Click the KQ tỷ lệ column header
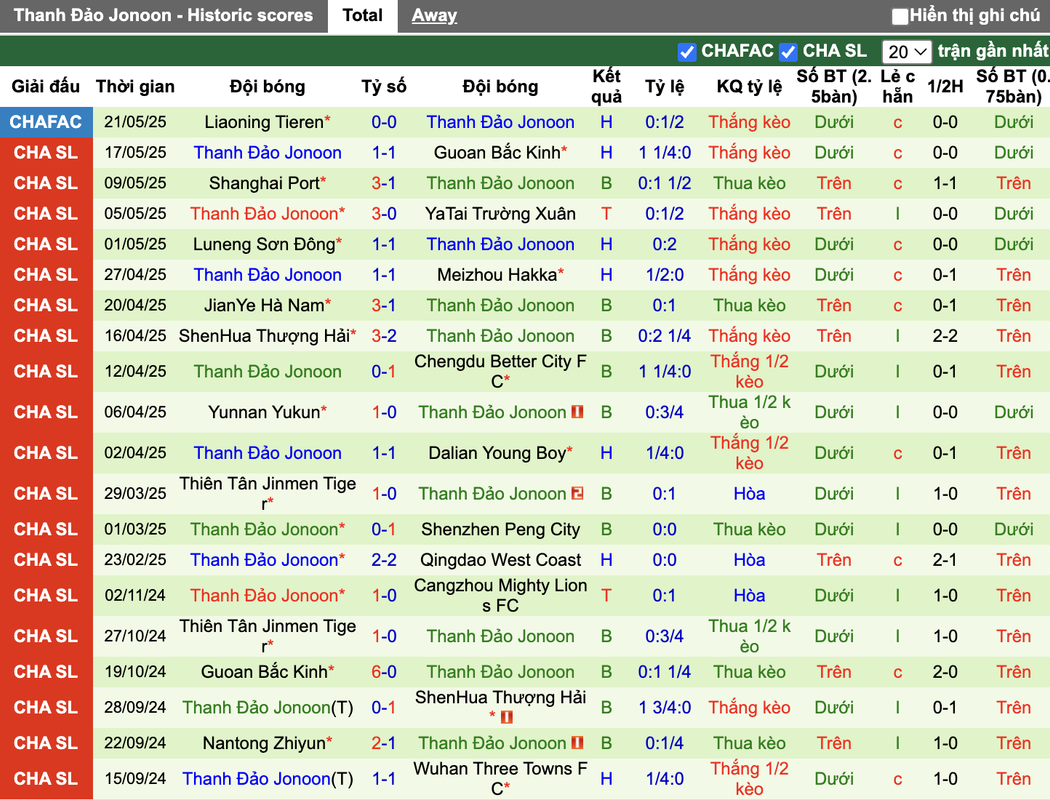This screenshot has height=800, width=1050. point(749,86)
